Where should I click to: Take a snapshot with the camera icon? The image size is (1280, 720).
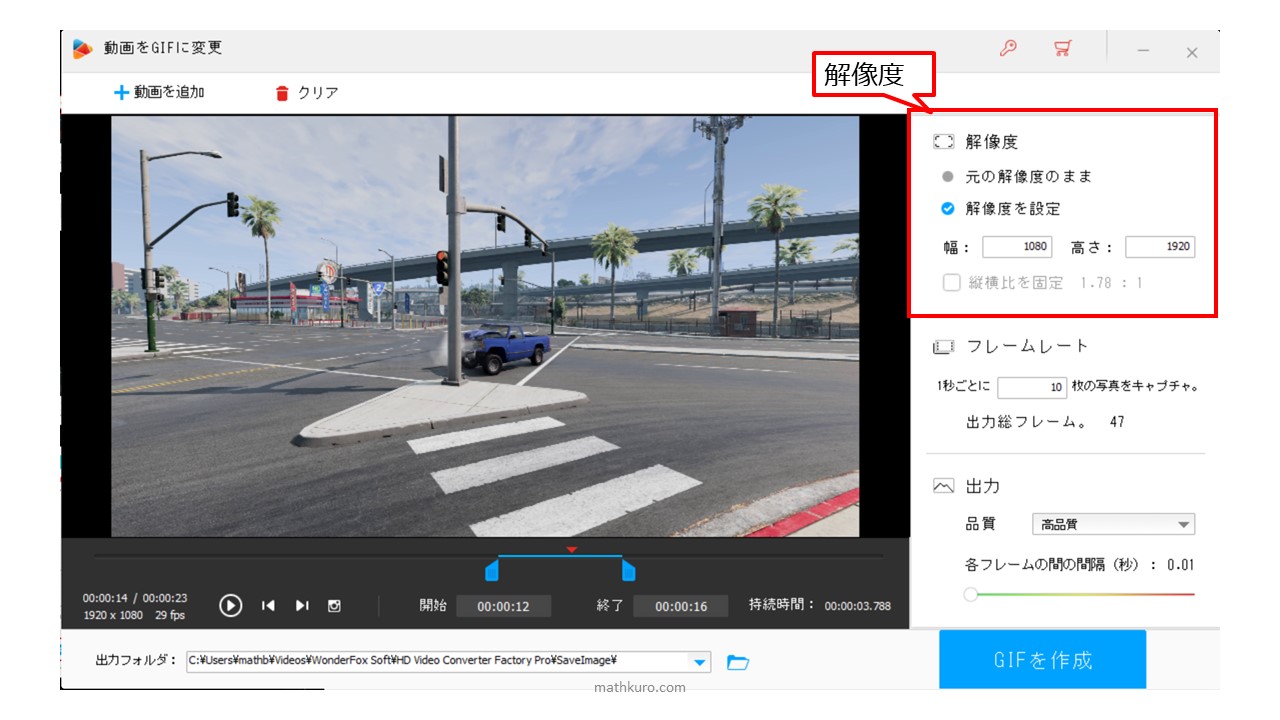pos(335,605)
